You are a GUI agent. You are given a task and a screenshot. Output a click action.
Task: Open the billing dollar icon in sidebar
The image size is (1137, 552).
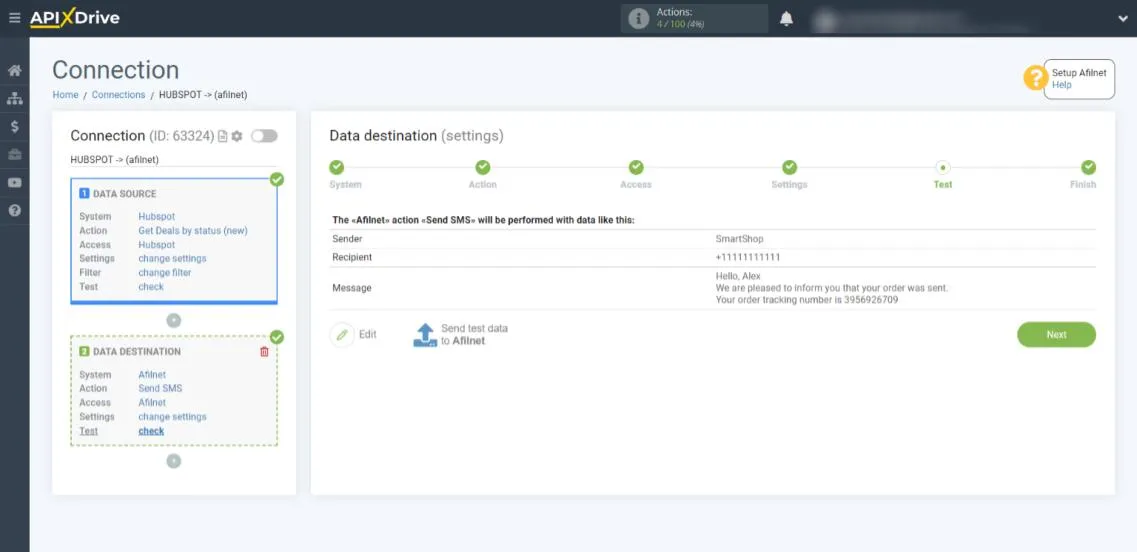pyautogui.click(x=14, y=127)
